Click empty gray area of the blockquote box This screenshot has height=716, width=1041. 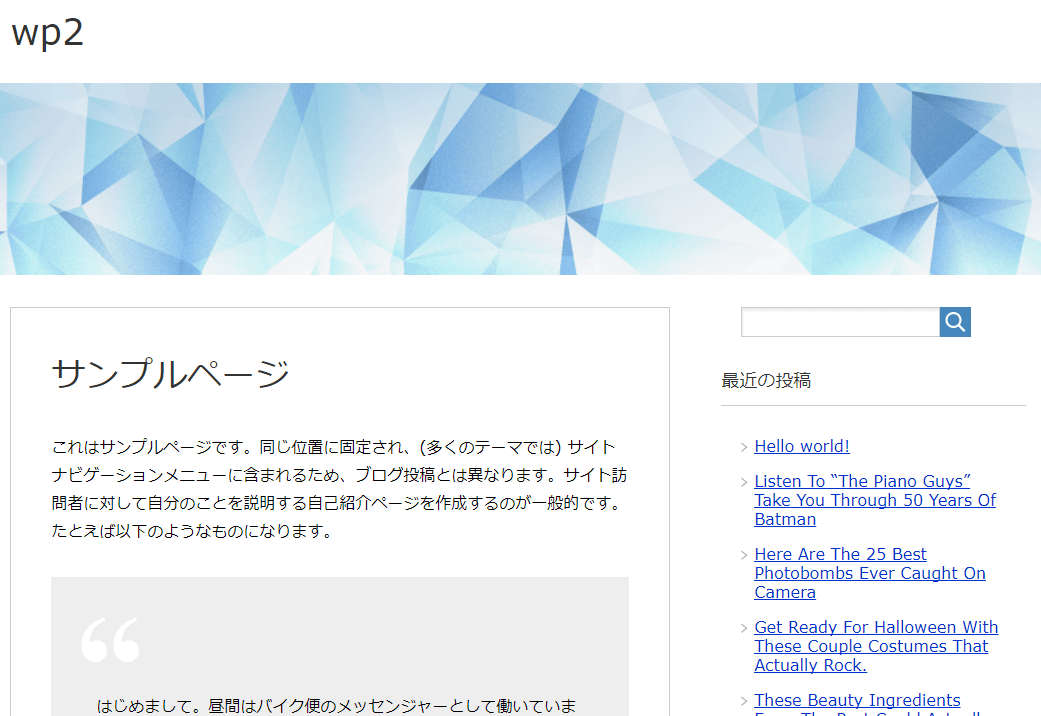pyautogui.click(x=400, y=630)
